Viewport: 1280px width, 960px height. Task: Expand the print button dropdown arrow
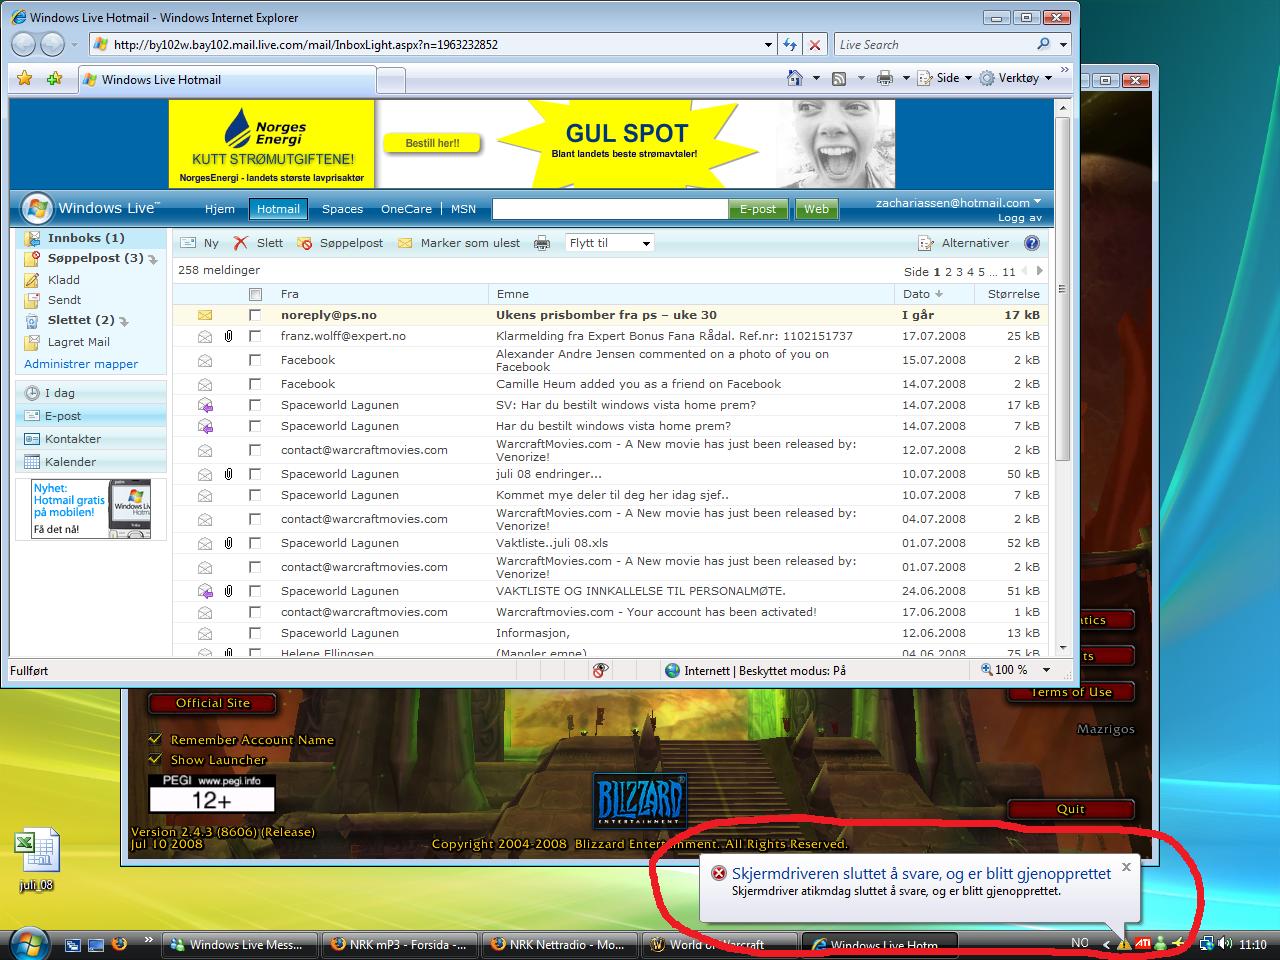906,78
